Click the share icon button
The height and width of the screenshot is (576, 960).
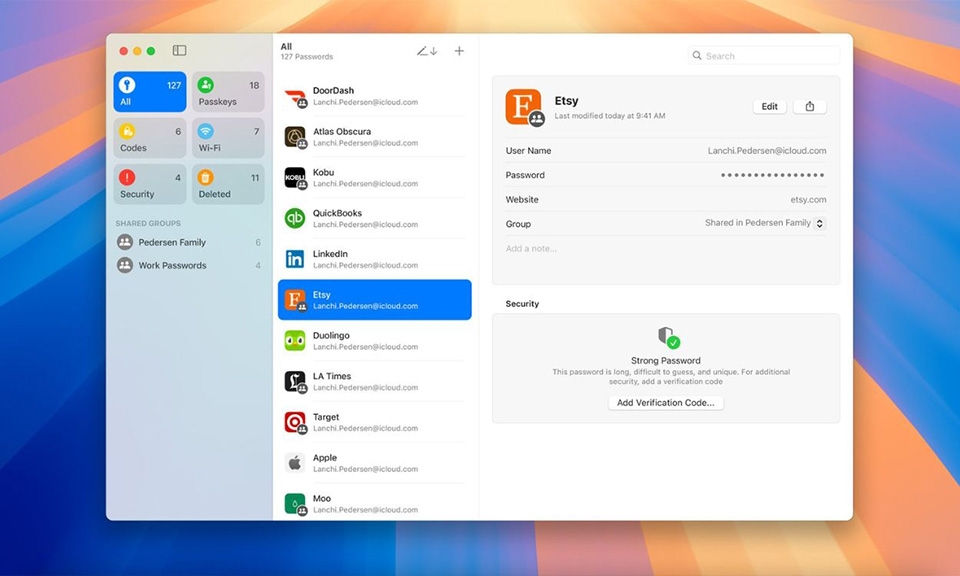click(x=809, y=107)
